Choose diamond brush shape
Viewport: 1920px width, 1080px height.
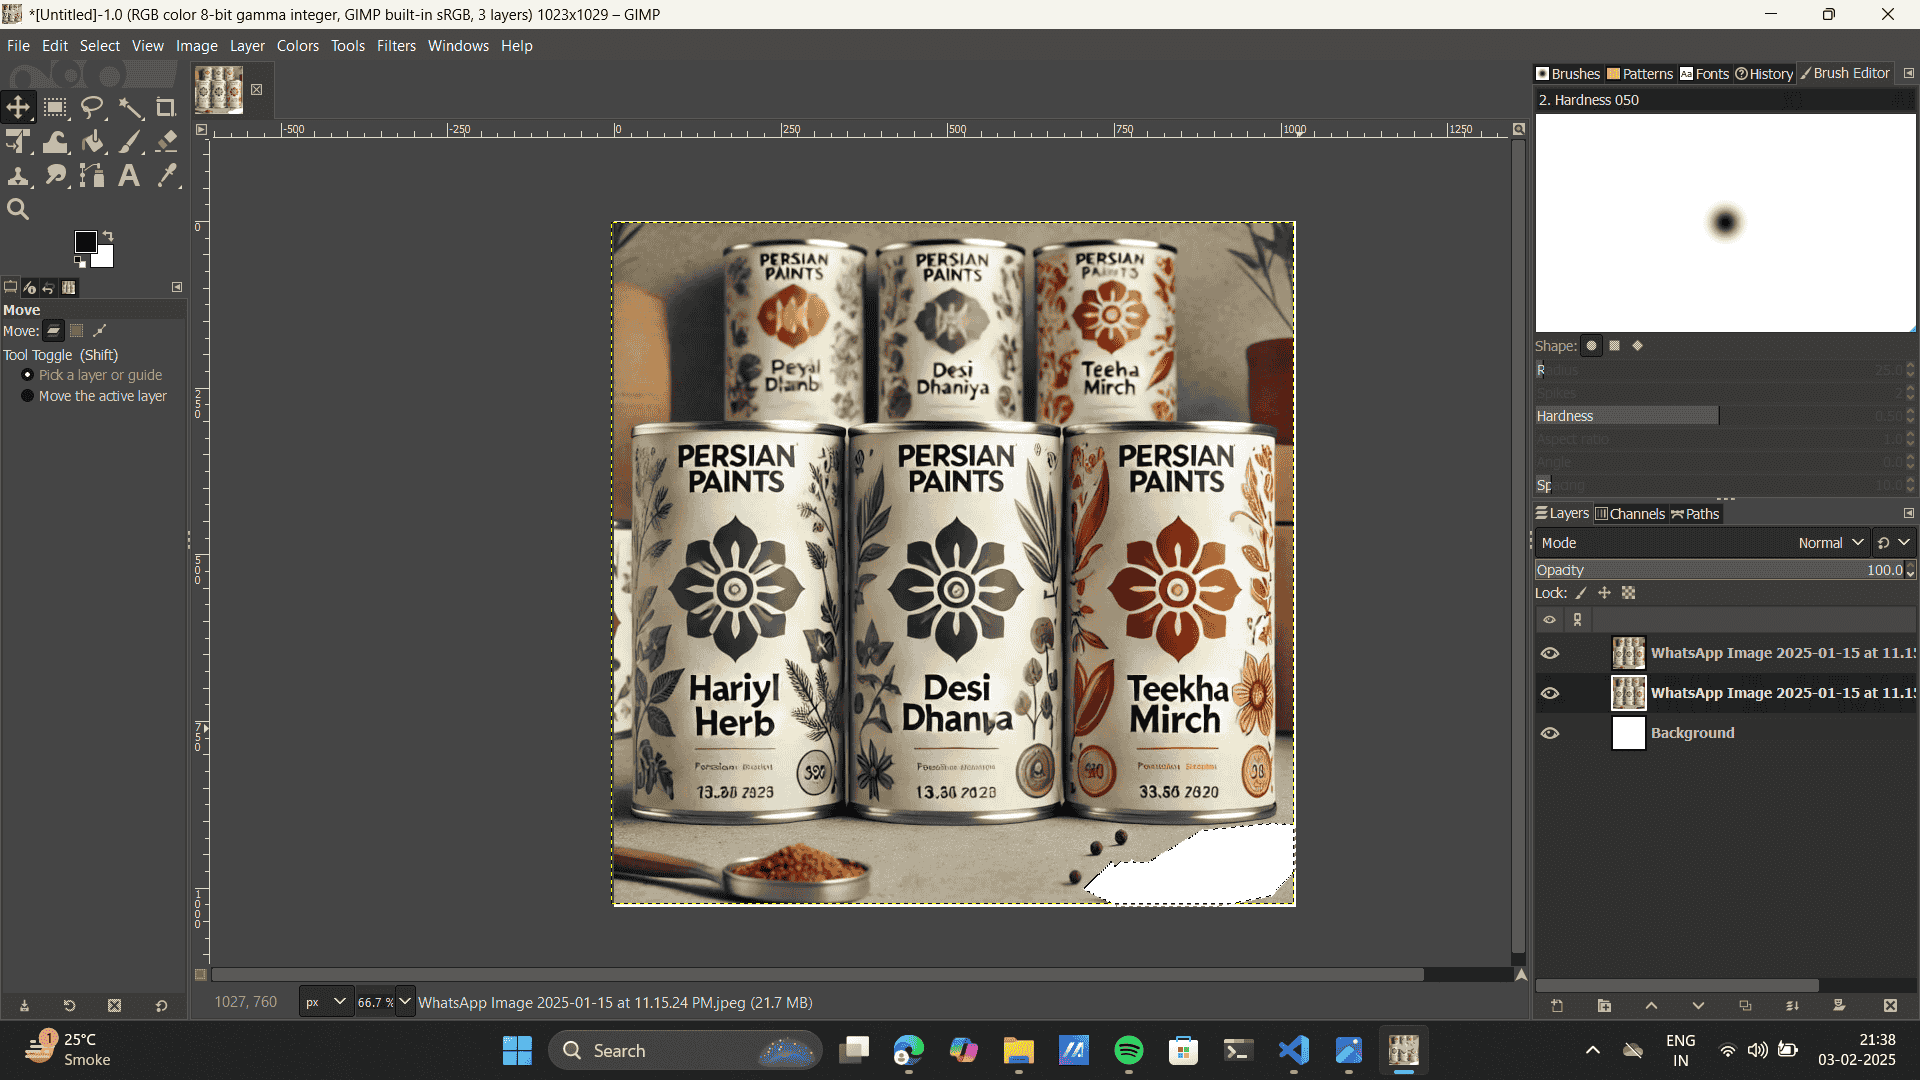(x=1637, y=346)
